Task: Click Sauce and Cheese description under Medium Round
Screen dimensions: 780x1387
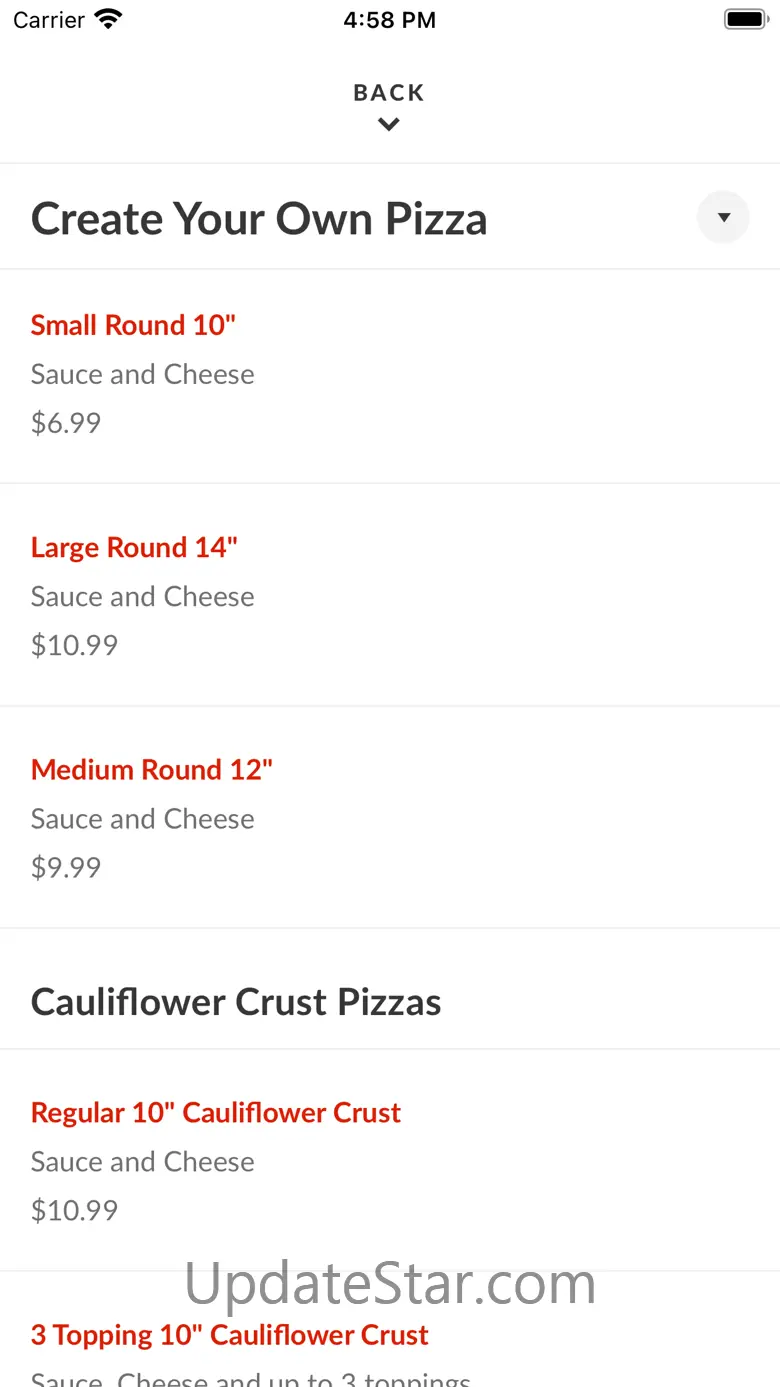Action: click(x=143, y=819)
